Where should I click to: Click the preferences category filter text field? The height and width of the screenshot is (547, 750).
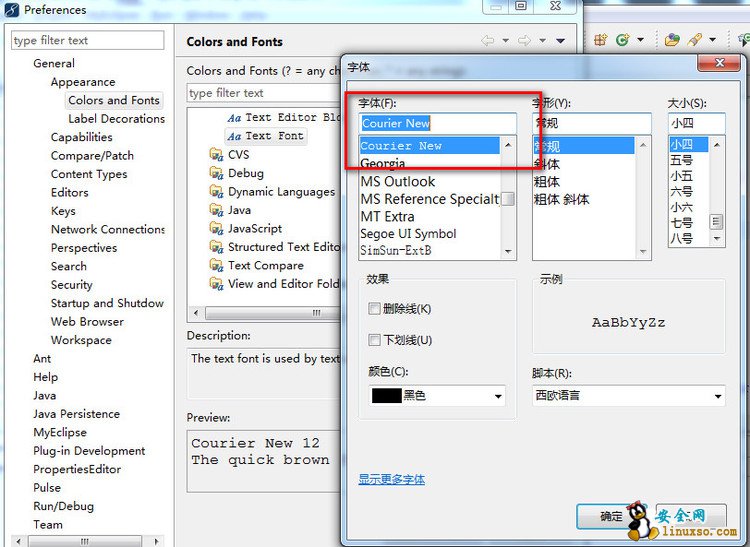pos(88,40)
